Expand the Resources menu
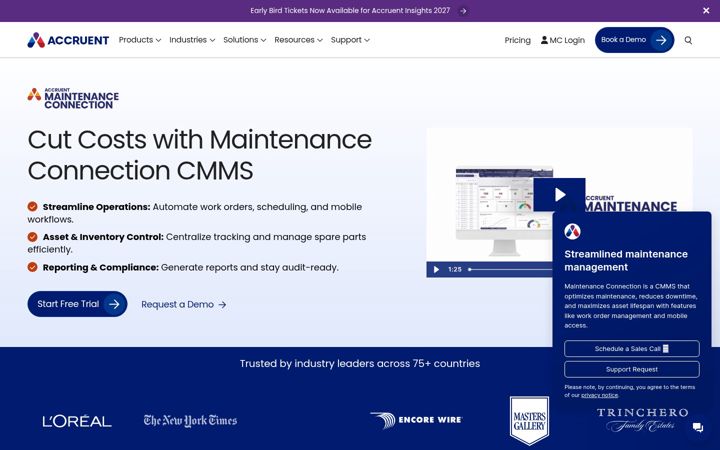This screenshot has width=720, height=450. [298, 40]
